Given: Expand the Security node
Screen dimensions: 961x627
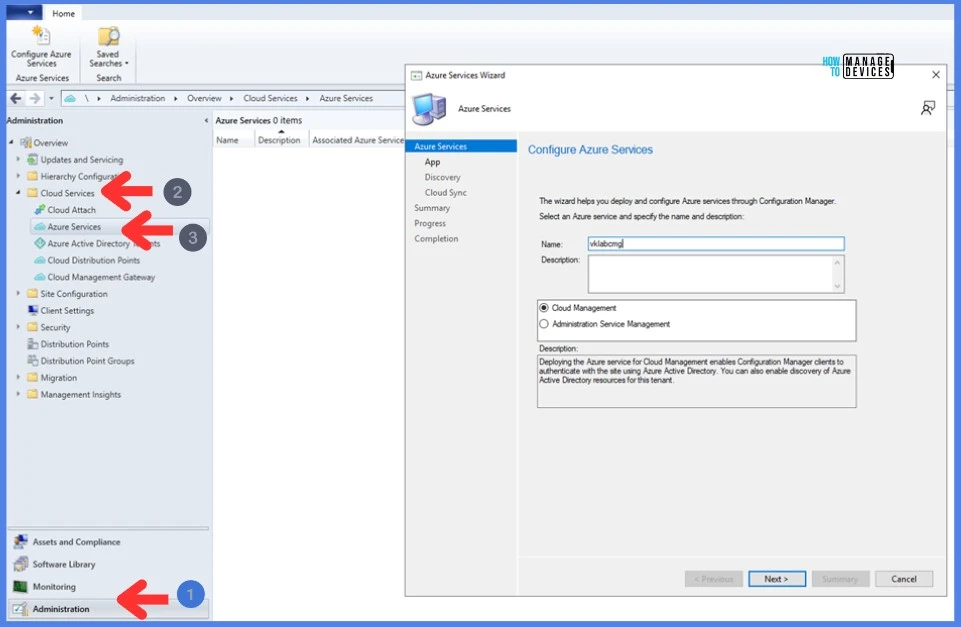Looking at the screenshot, I should 18,327.
